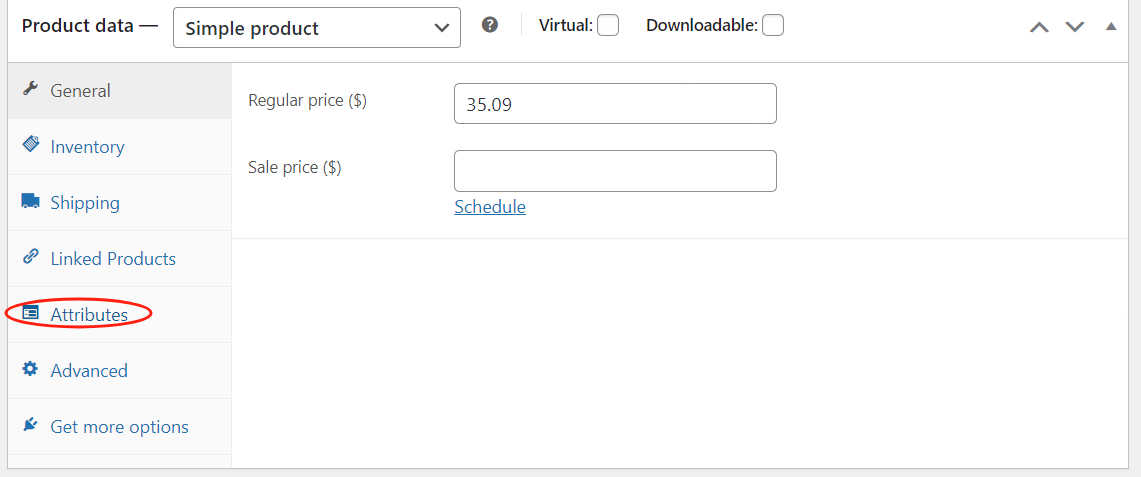Click the Attributes list icon

(x=30, y=314)
